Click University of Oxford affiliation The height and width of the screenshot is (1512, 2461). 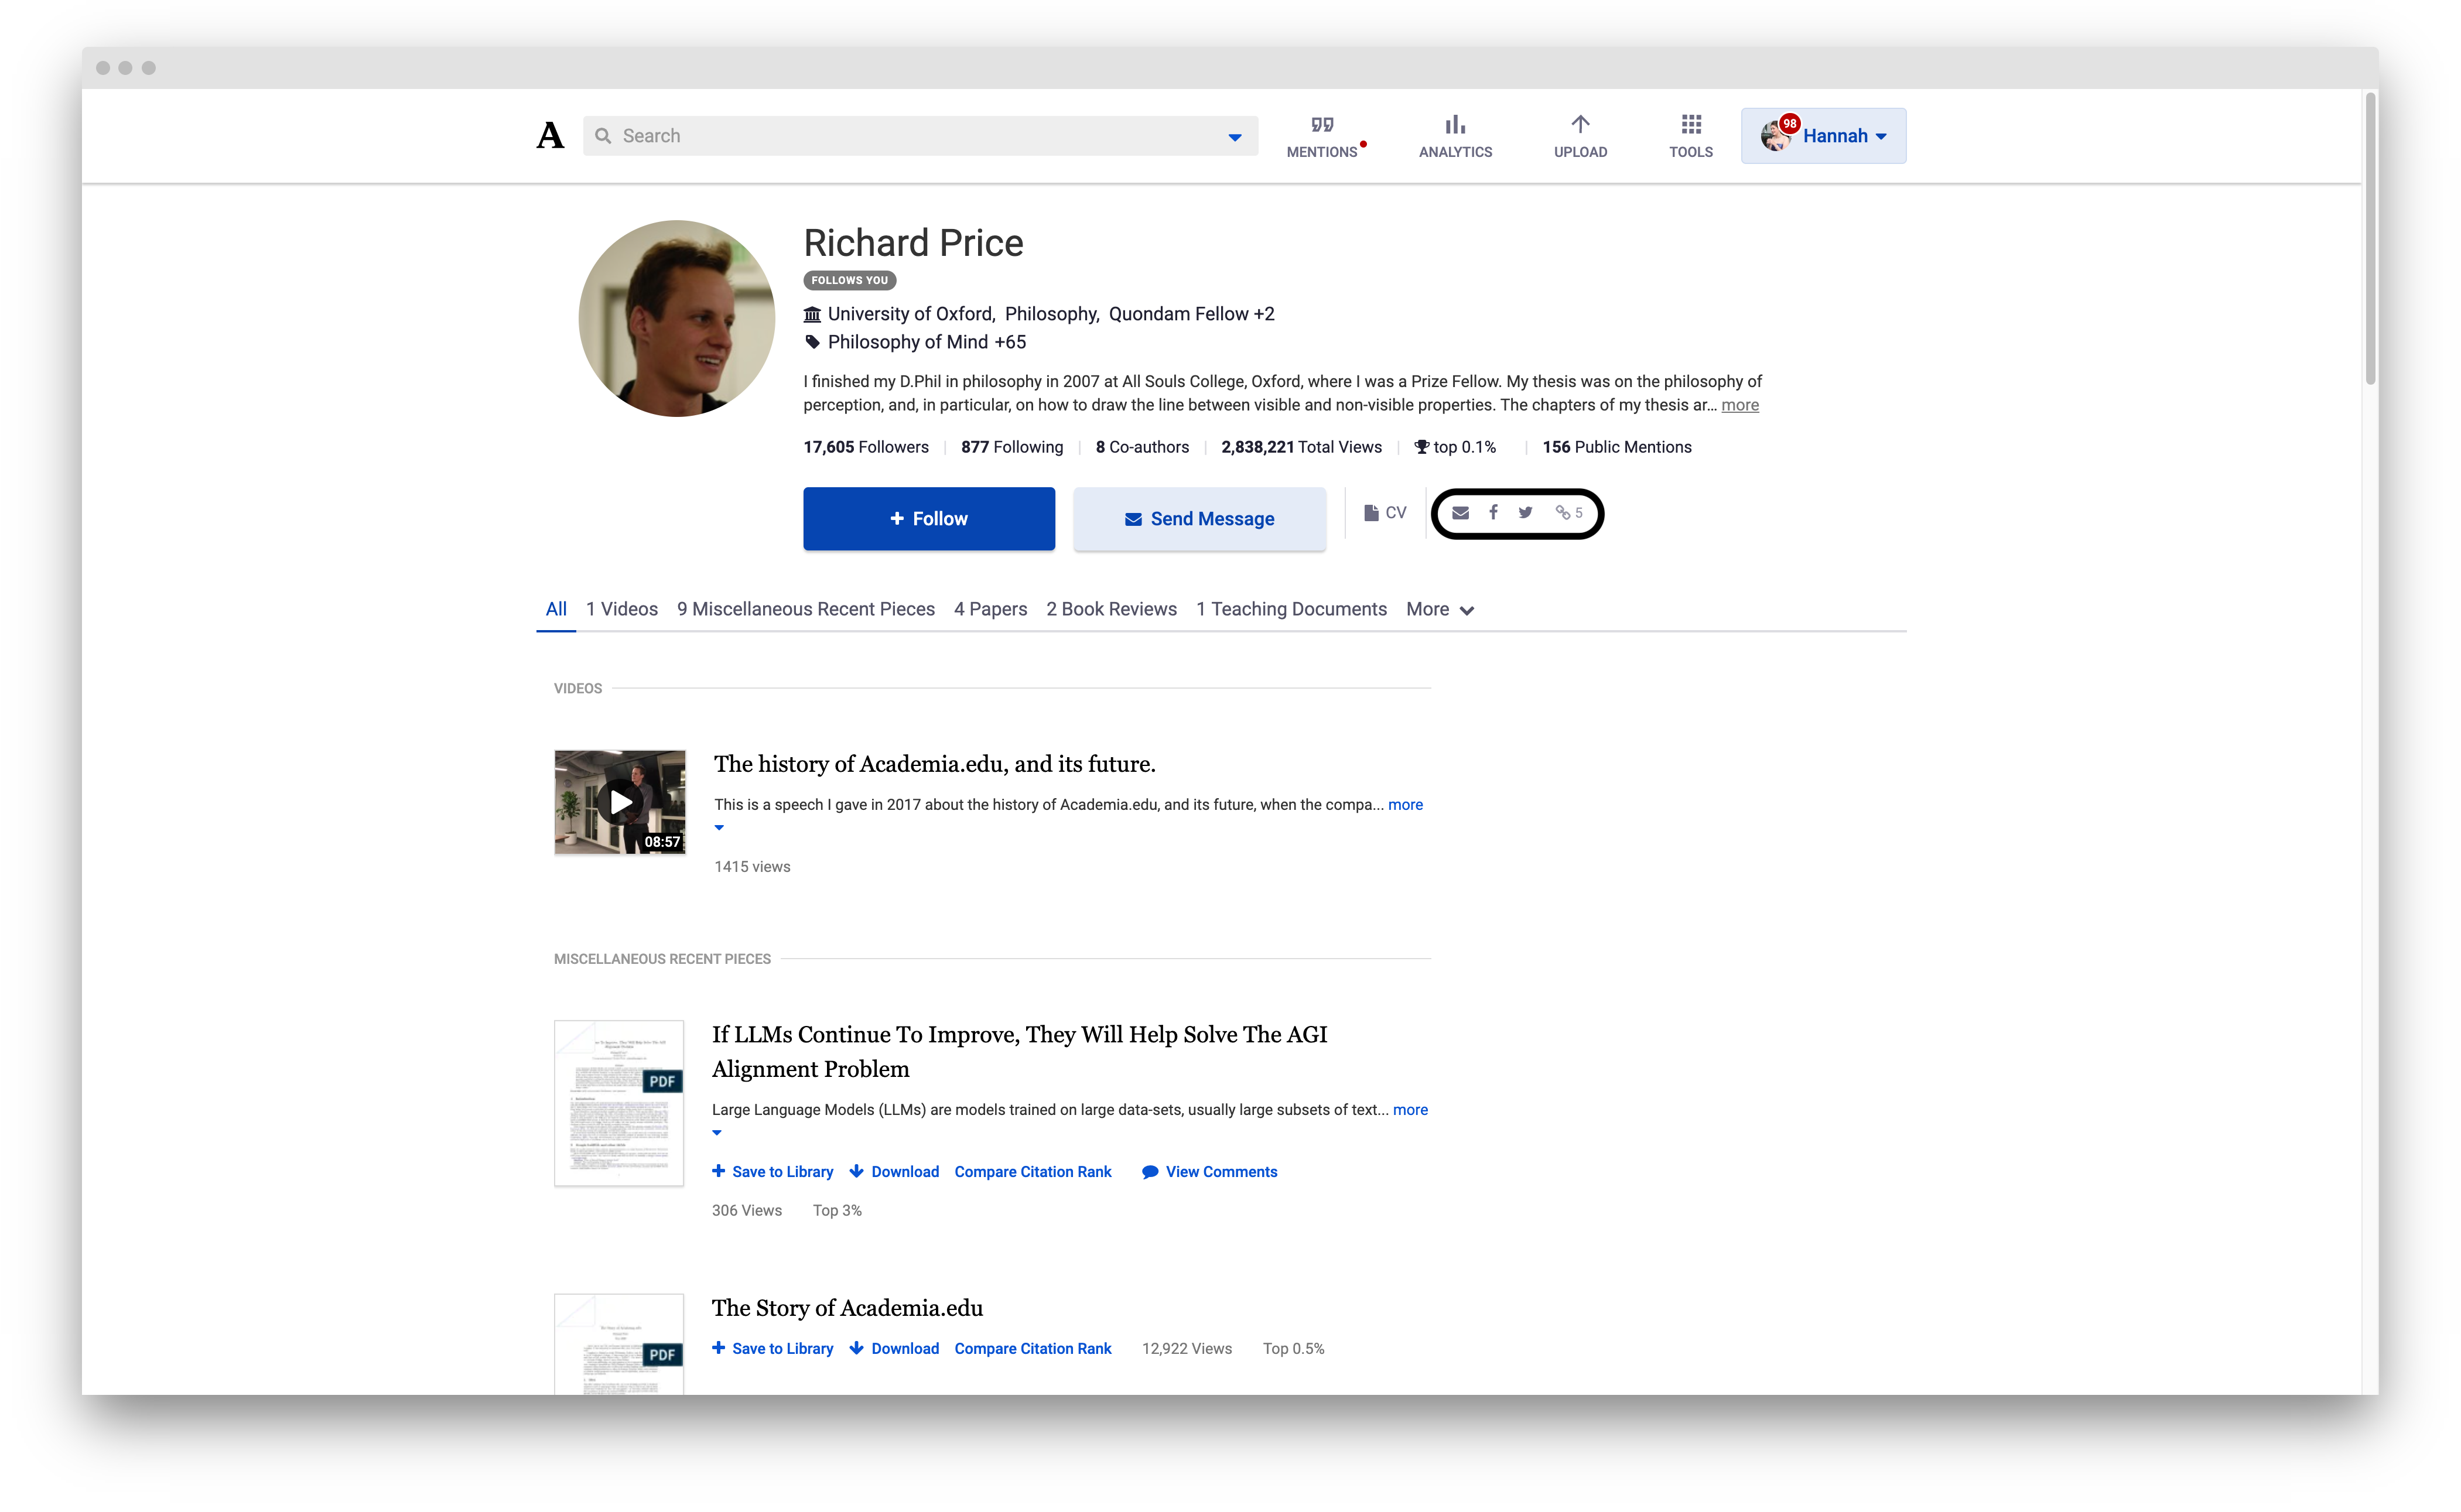tap(910, 314)
